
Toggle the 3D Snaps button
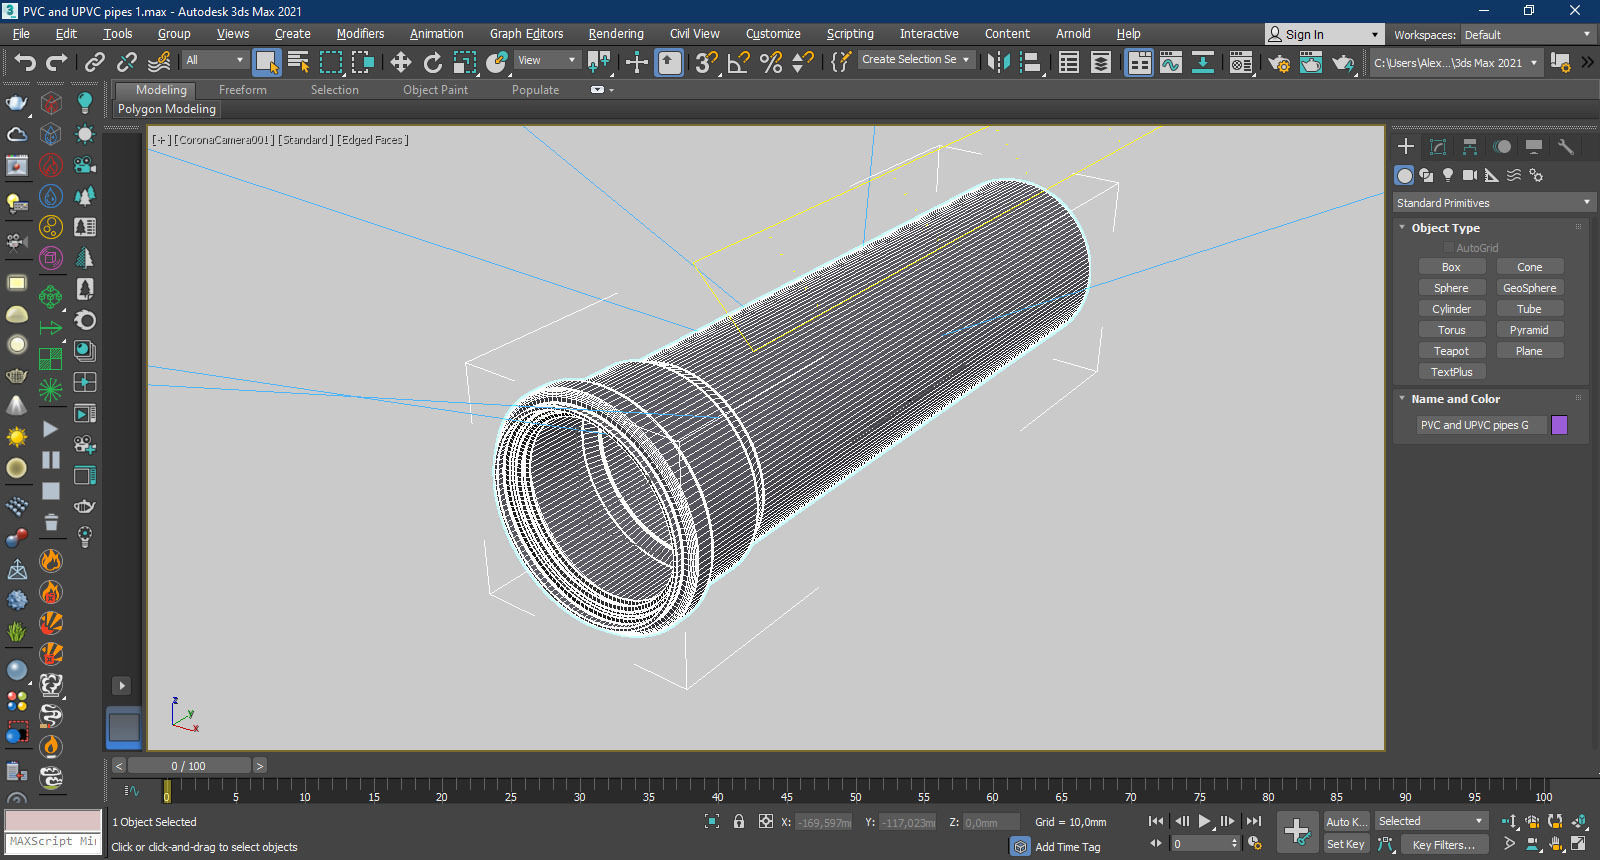(707, 62)
